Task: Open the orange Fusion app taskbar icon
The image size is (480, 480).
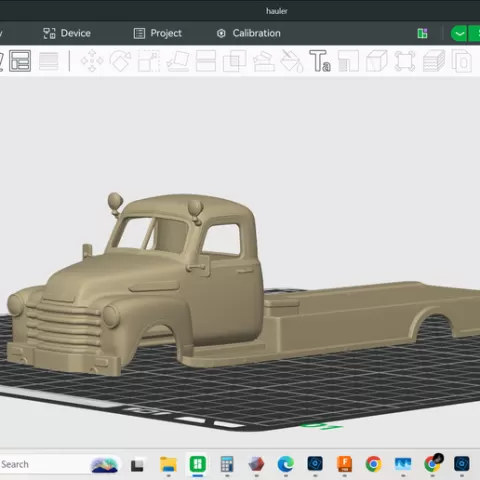Action: tap(344, 464)
